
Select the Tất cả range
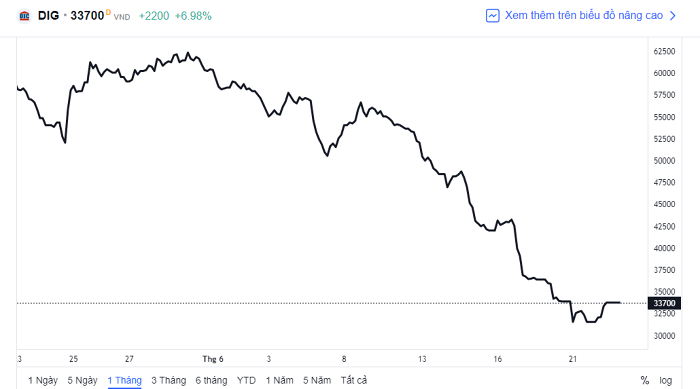(x=354, y=380)
